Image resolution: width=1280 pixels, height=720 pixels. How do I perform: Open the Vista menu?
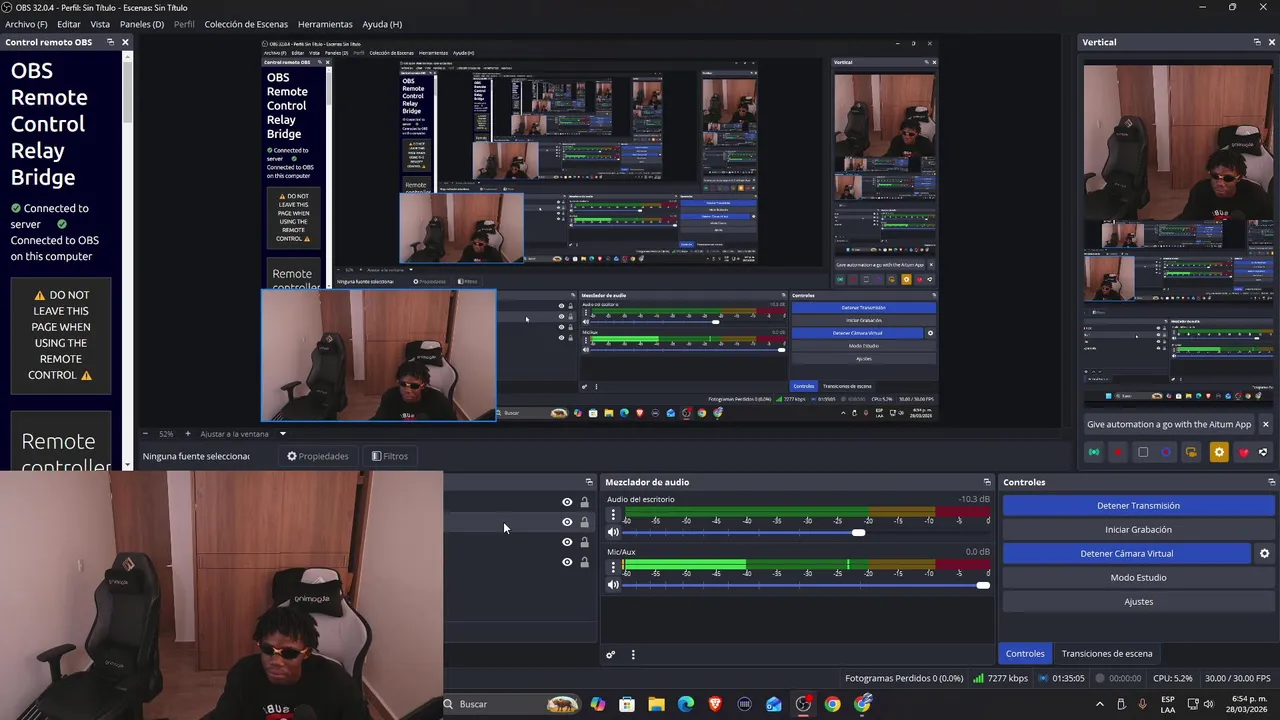pos(100,24)
